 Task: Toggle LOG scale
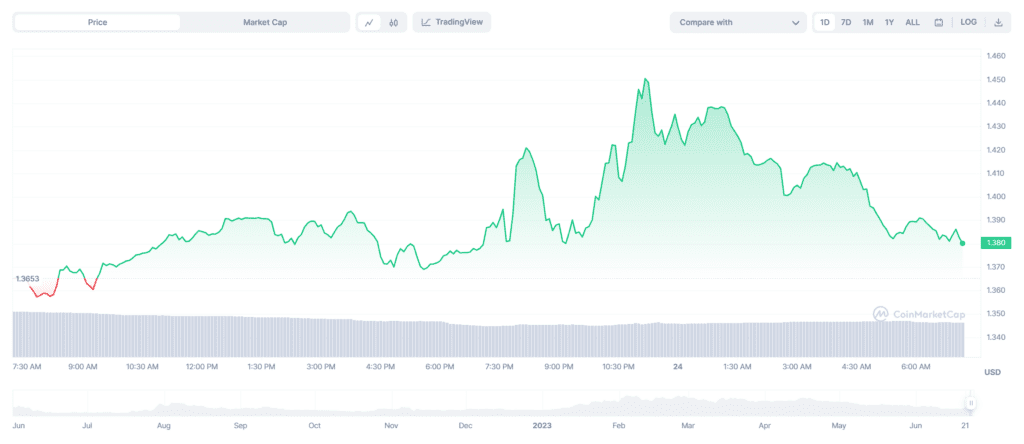[x=968, y=22]
